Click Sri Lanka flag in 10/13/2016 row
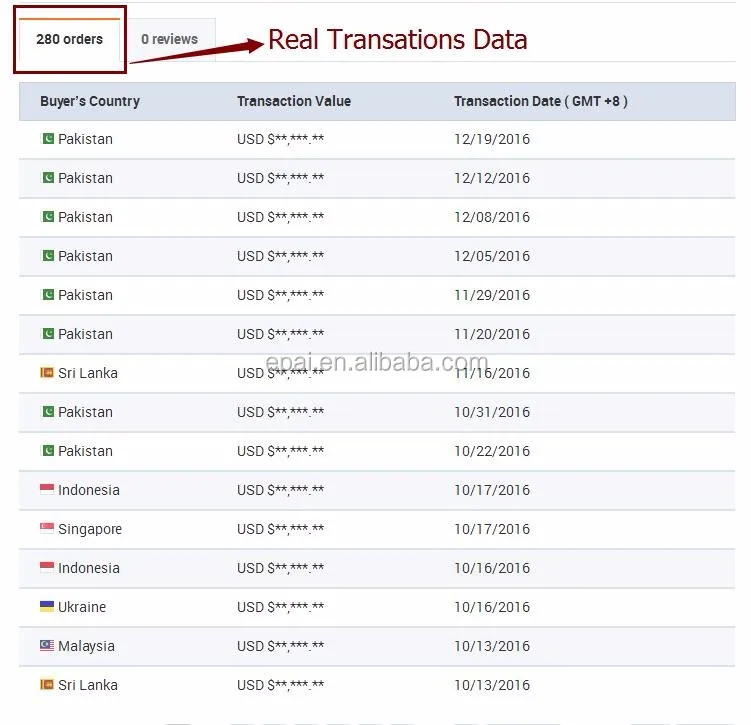 (x=47, y=684)
